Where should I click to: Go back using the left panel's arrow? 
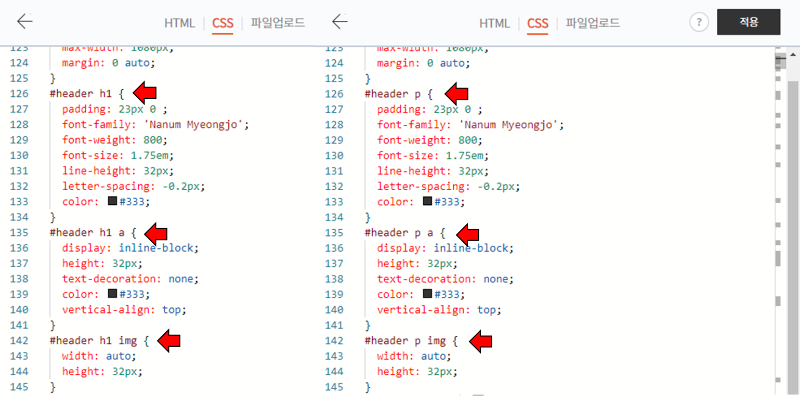[24, 21]
